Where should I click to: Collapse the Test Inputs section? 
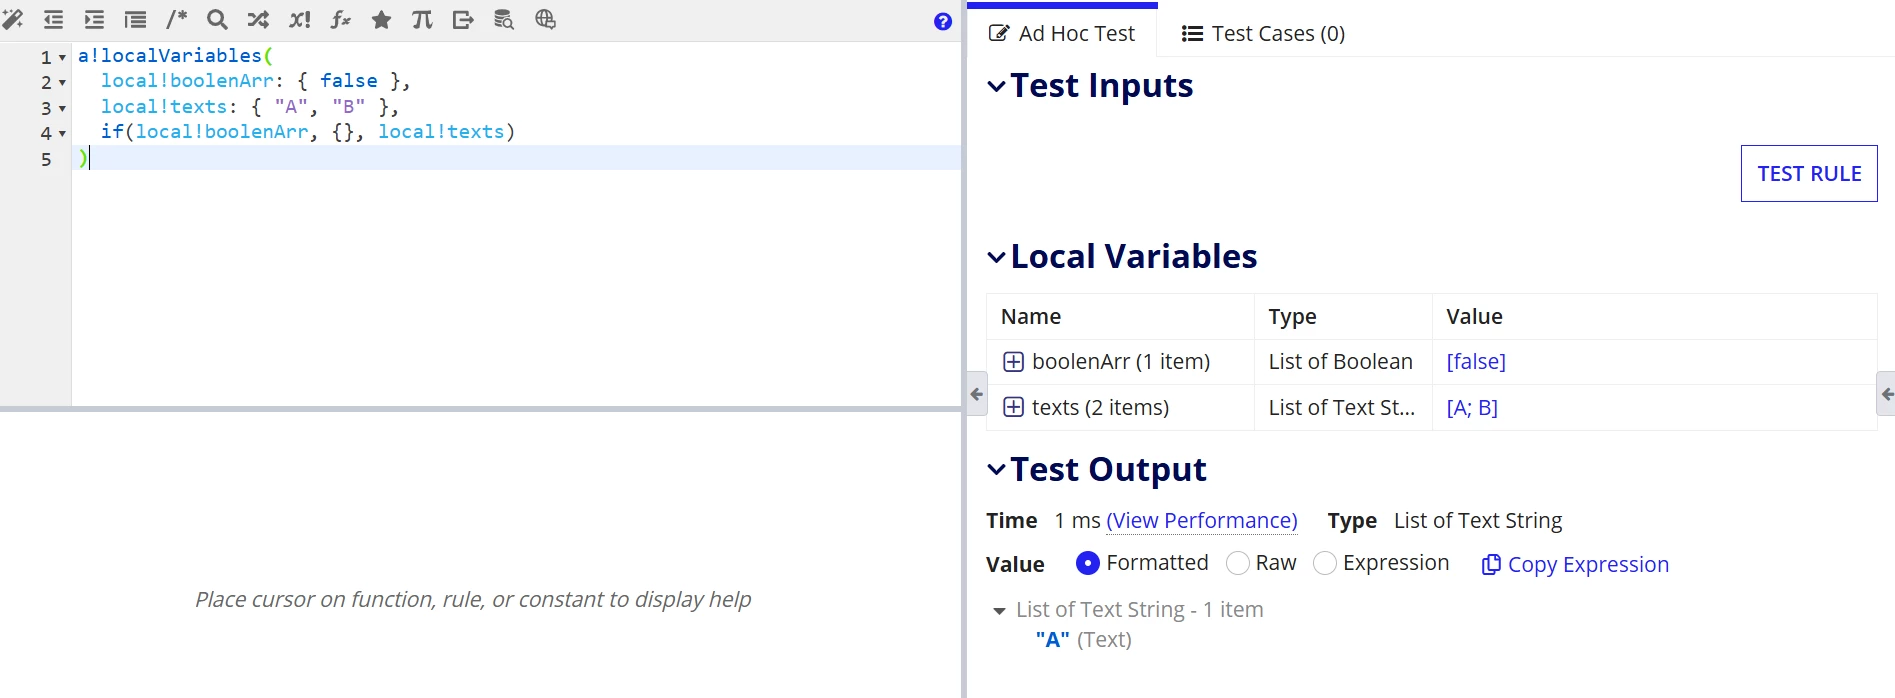coord(996,86)
